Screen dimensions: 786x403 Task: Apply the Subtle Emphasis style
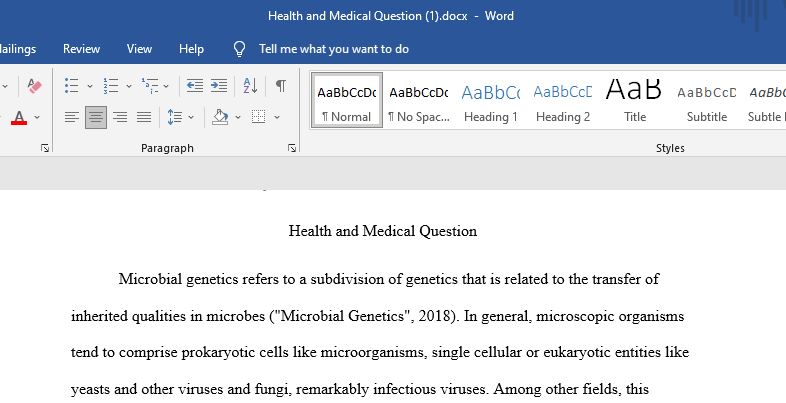tap(766, 101)
